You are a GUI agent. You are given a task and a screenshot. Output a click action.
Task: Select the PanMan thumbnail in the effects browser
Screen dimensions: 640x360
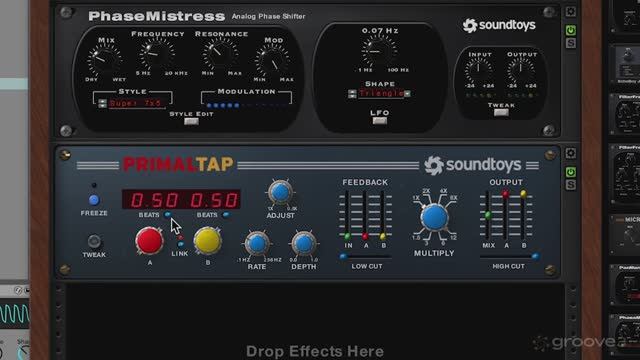click(625, 284)
